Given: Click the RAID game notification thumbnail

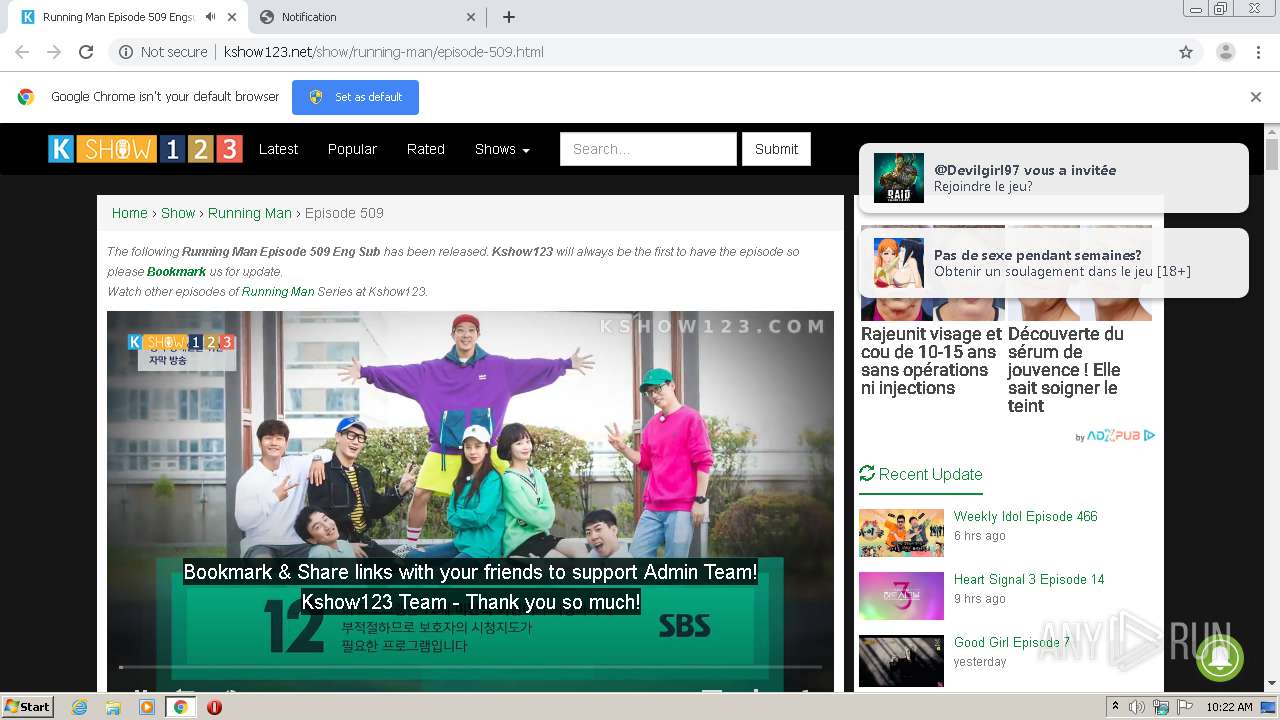Looking at the screenshot, I should coord(899,178).
